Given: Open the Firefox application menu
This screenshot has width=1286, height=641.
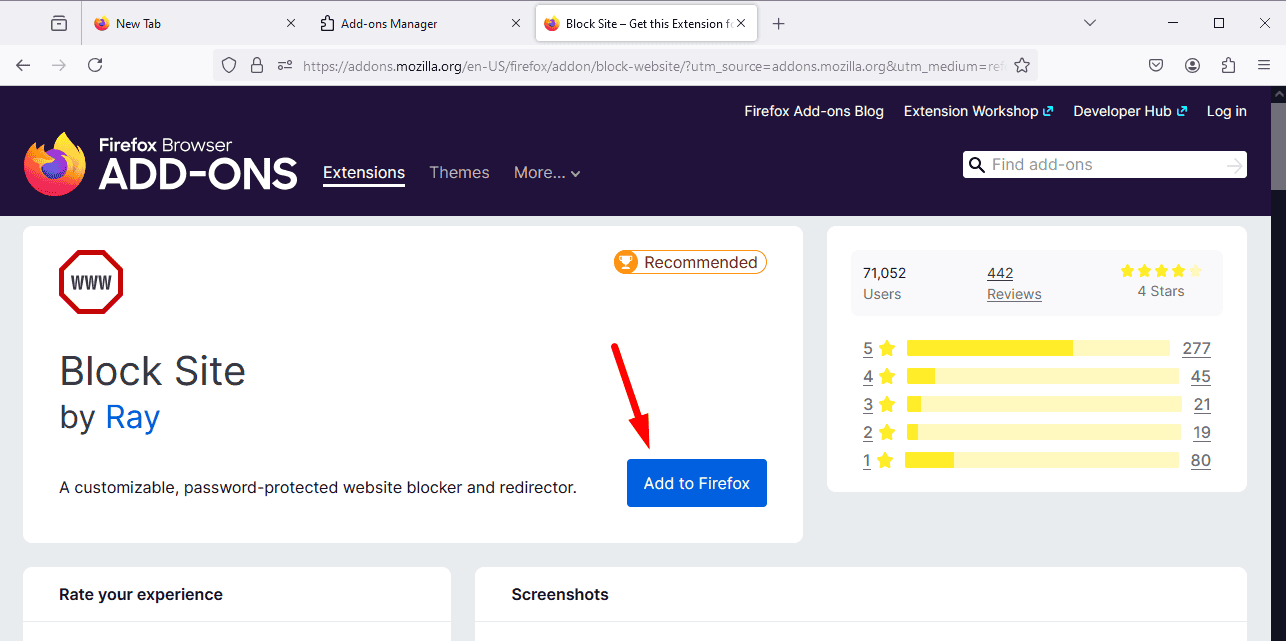Looking at the screenshot, I should click(1264, 65).
